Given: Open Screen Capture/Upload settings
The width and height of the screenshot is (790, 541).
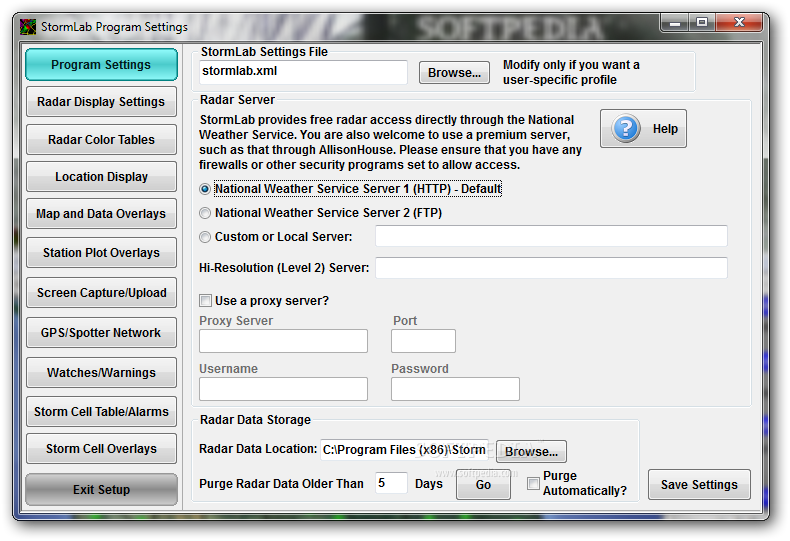Looking at the screenshot, I should click(101, 293).
